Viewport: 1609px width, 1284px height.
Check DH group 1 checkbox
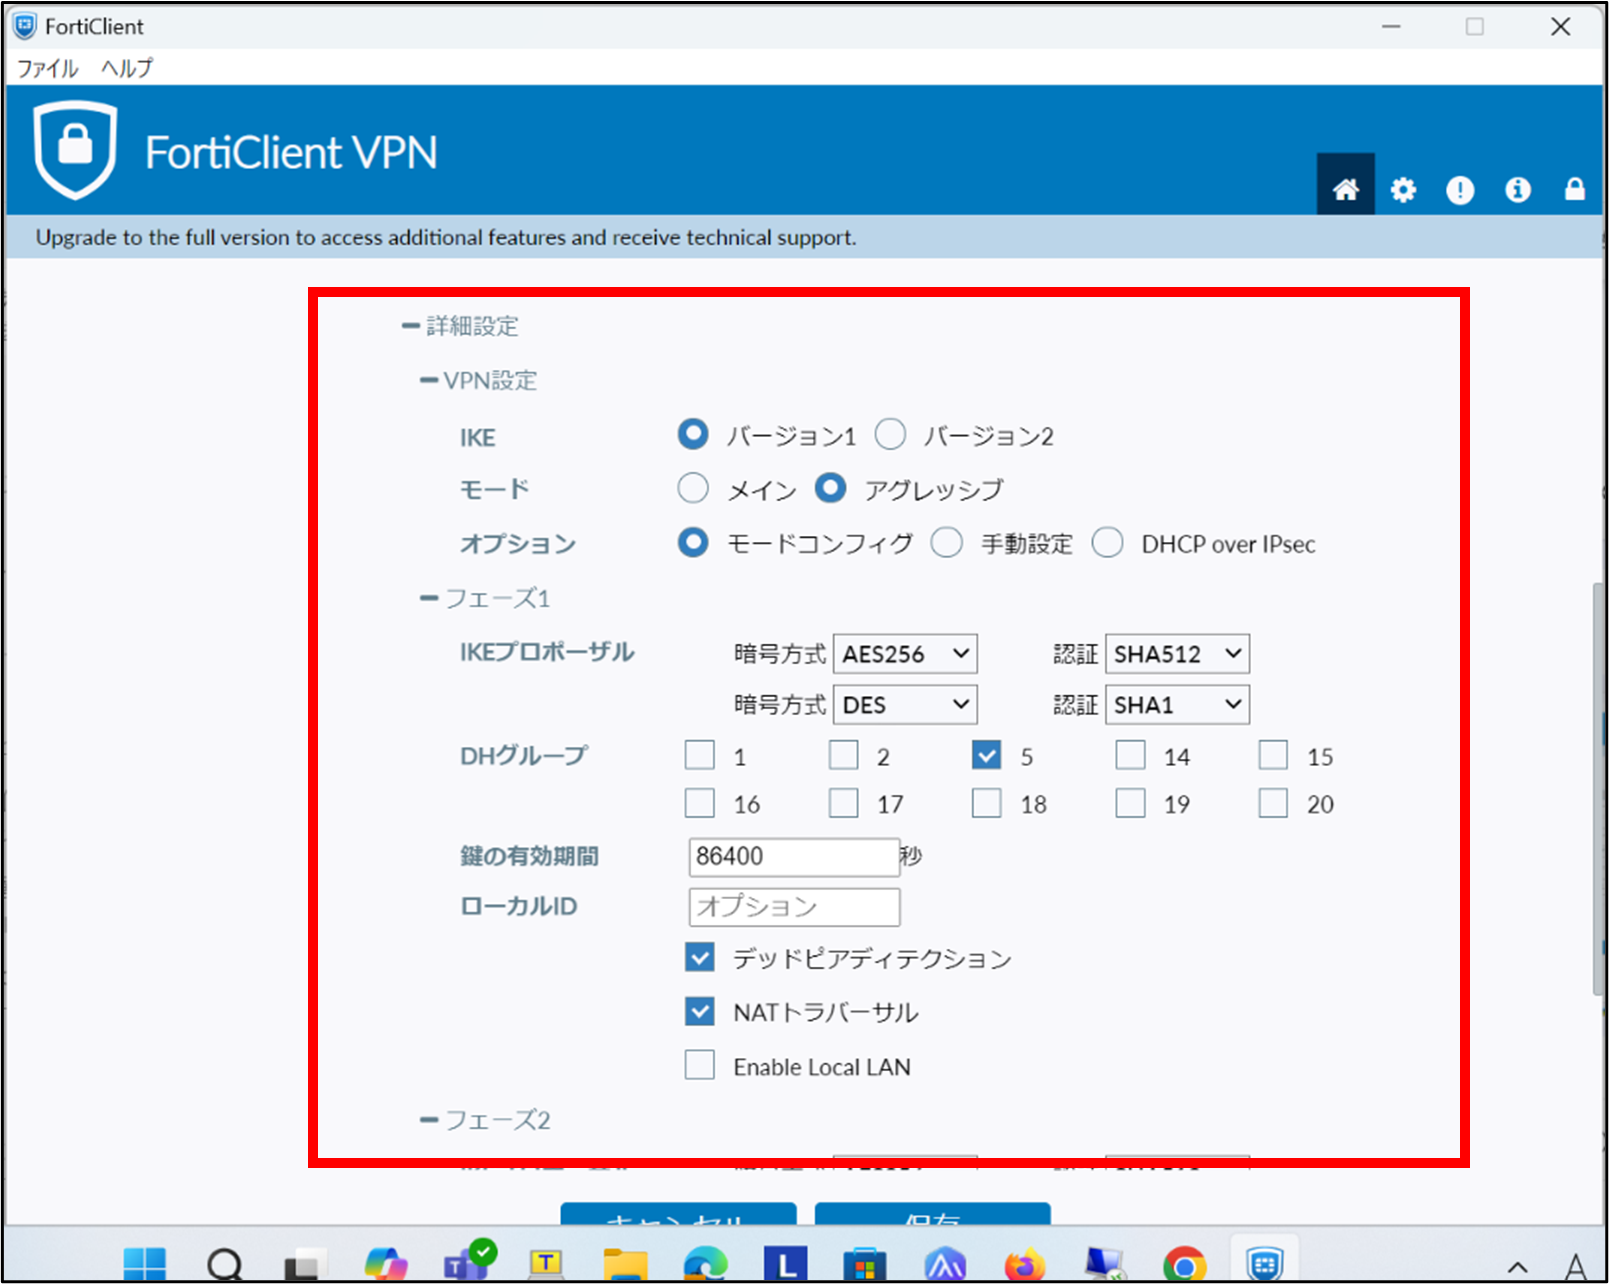[x=700, y=755]
